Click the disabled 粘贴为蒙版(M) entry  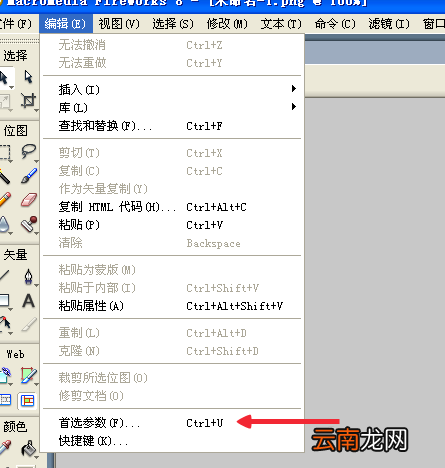click(172, 270)
